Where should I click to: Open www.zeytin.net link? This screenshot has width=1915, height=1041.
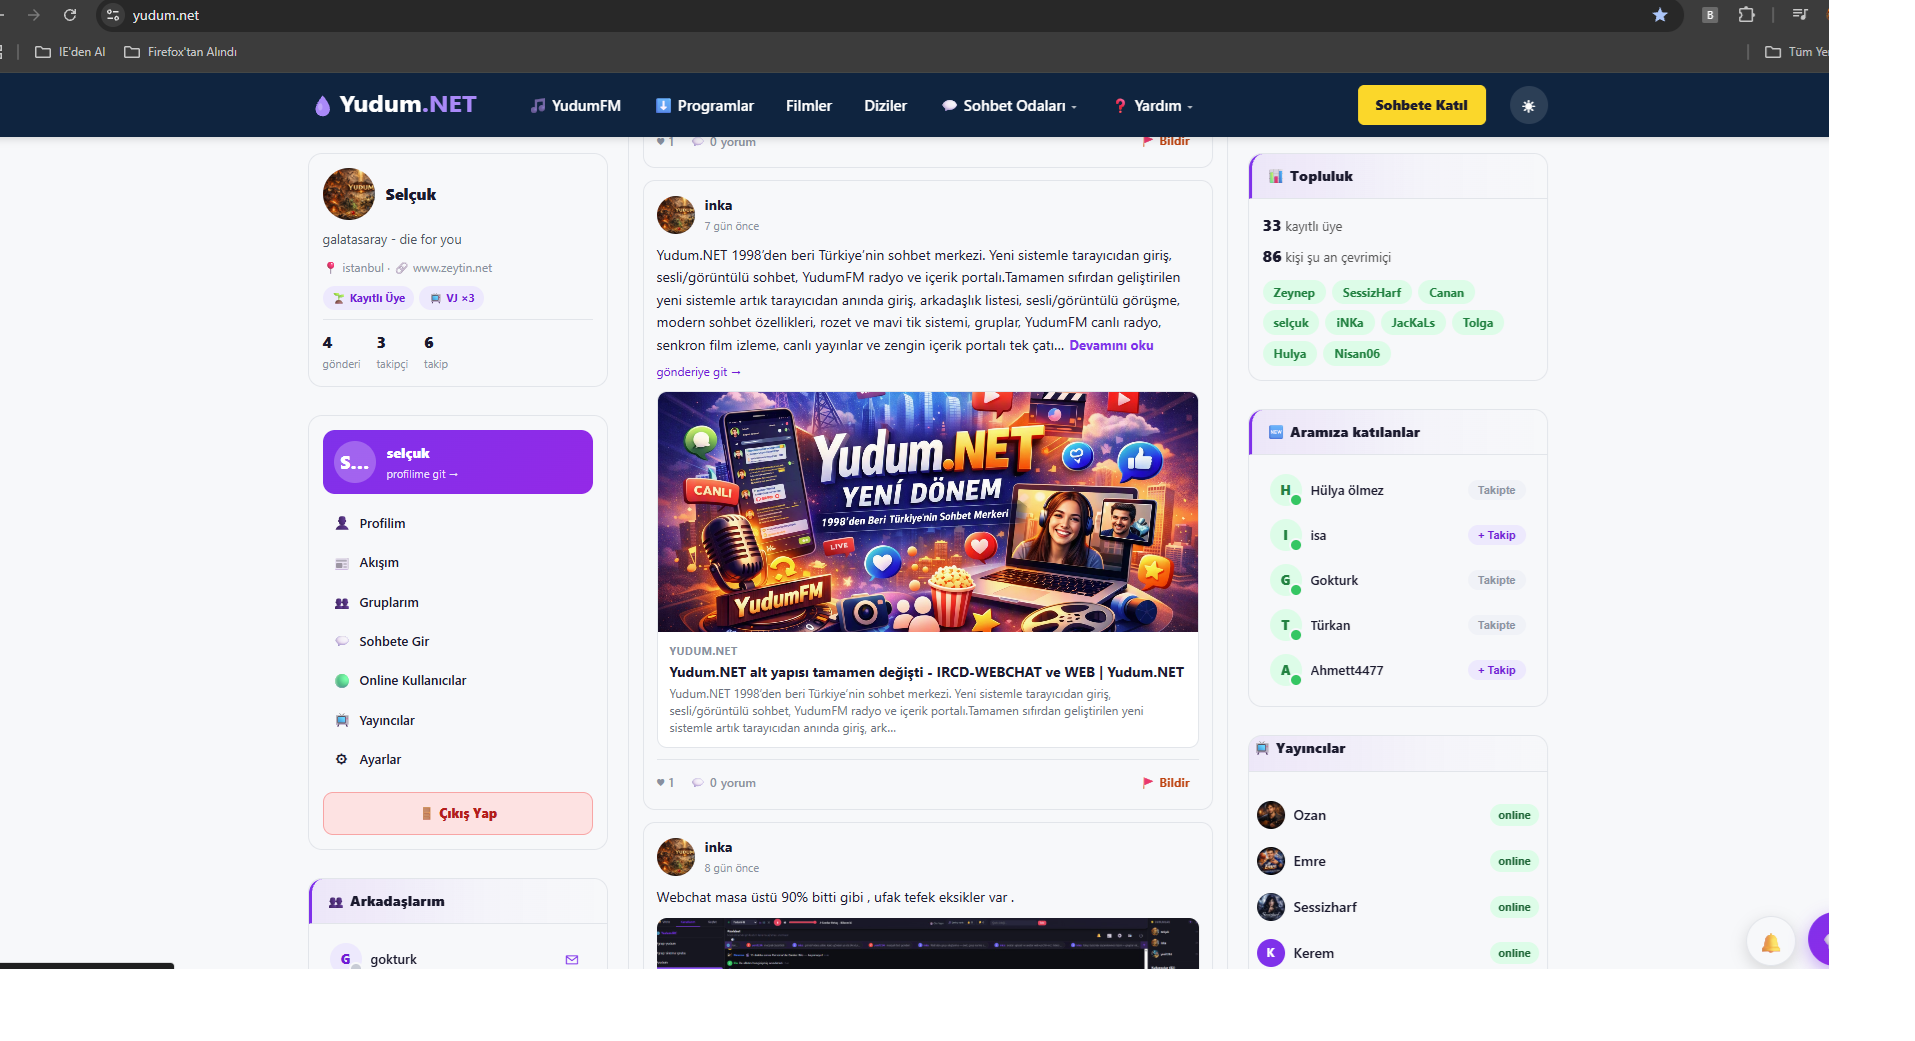point(452,268)
